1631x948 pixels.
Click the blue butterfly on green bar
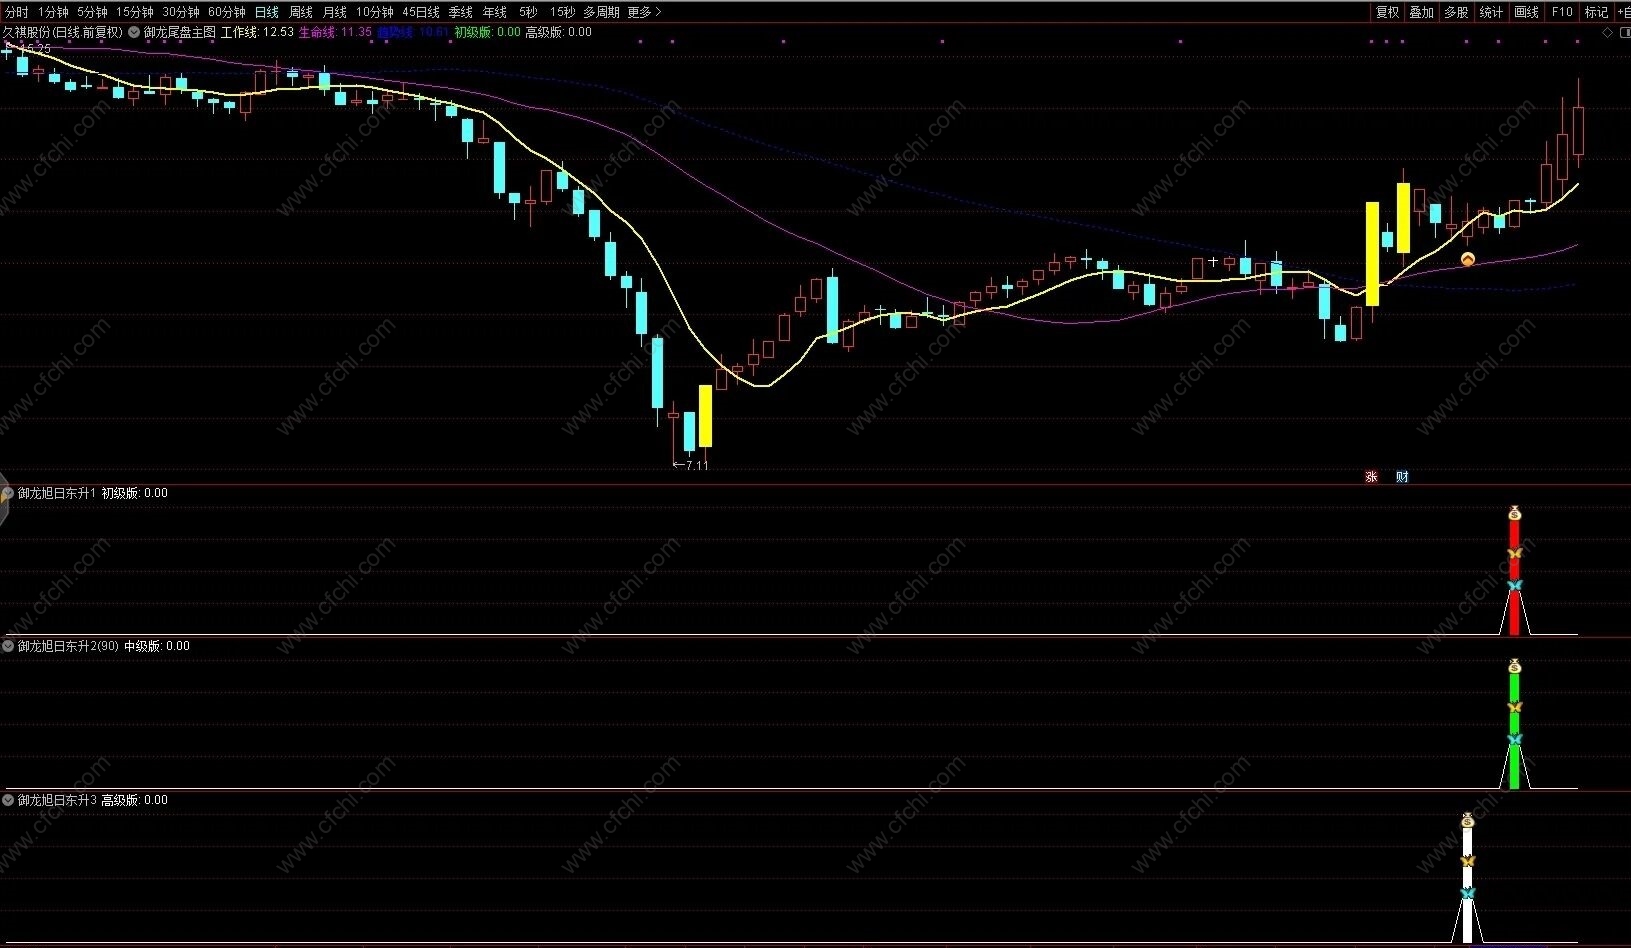click(1514, 739)
